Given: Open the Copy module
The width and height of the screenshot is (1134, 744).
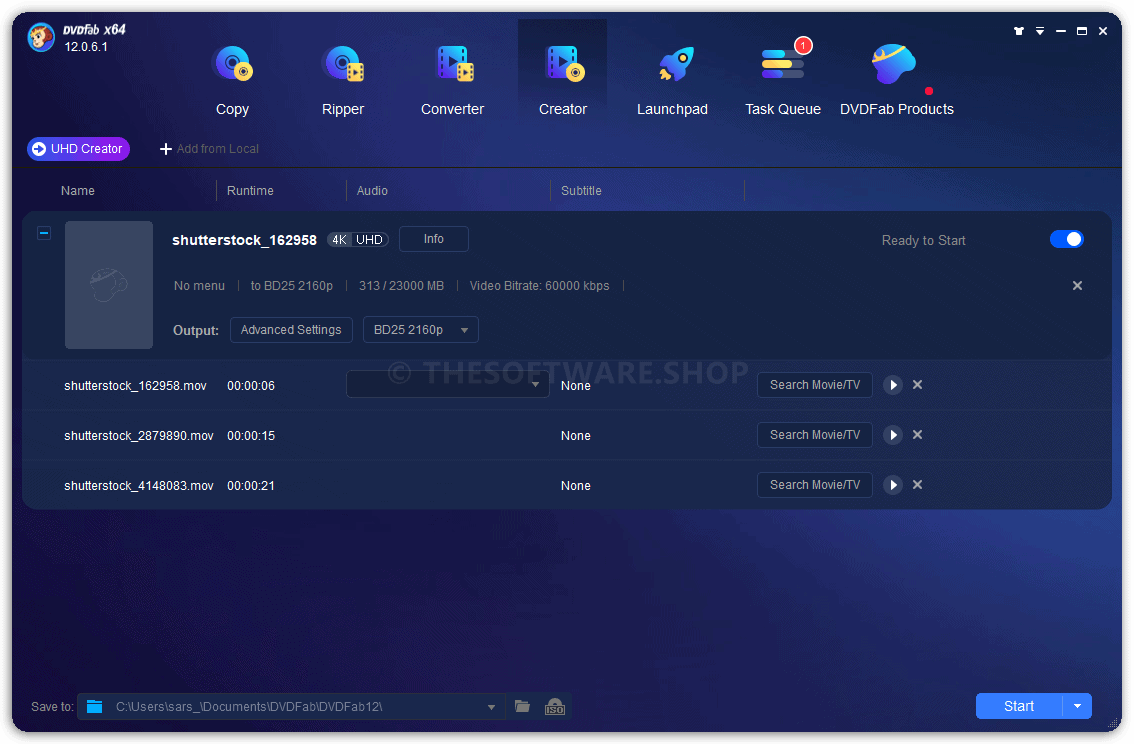Looking at the screenshot, I should point(232,80).
